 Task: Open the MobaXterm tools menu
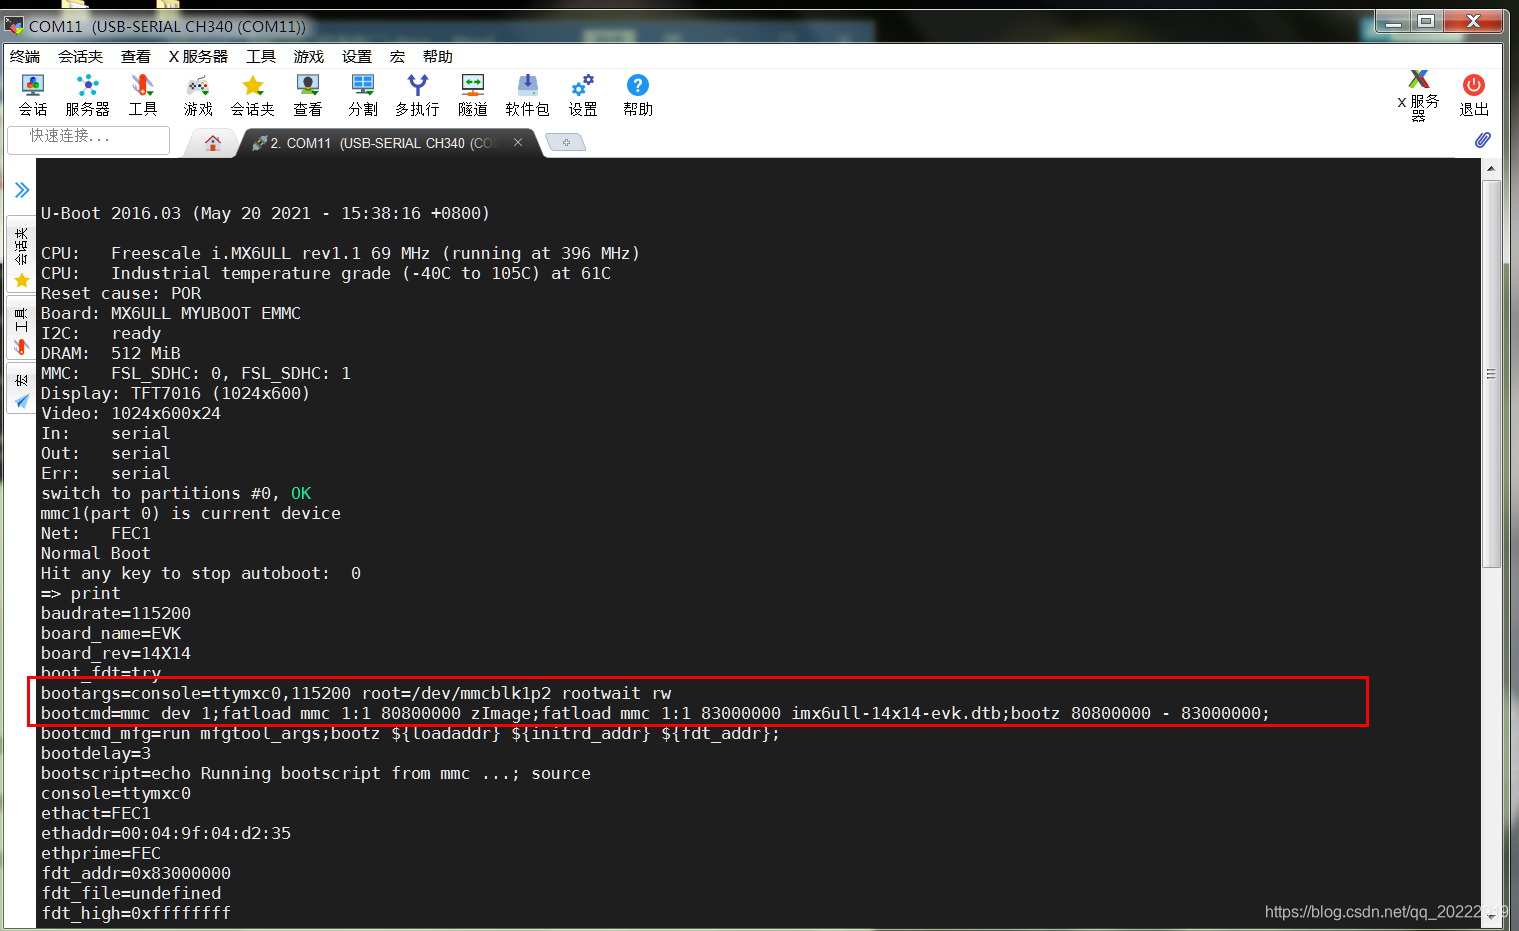(x=142, y=95)
